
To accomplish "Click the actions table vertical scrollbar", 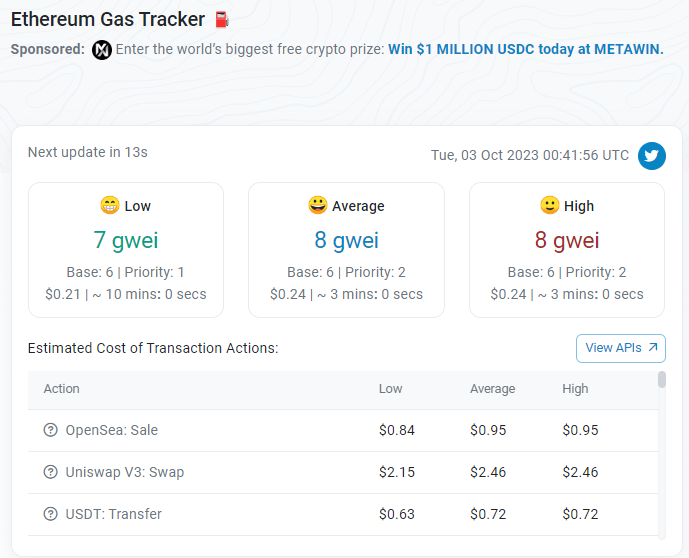I will click(x=662, y=380).
